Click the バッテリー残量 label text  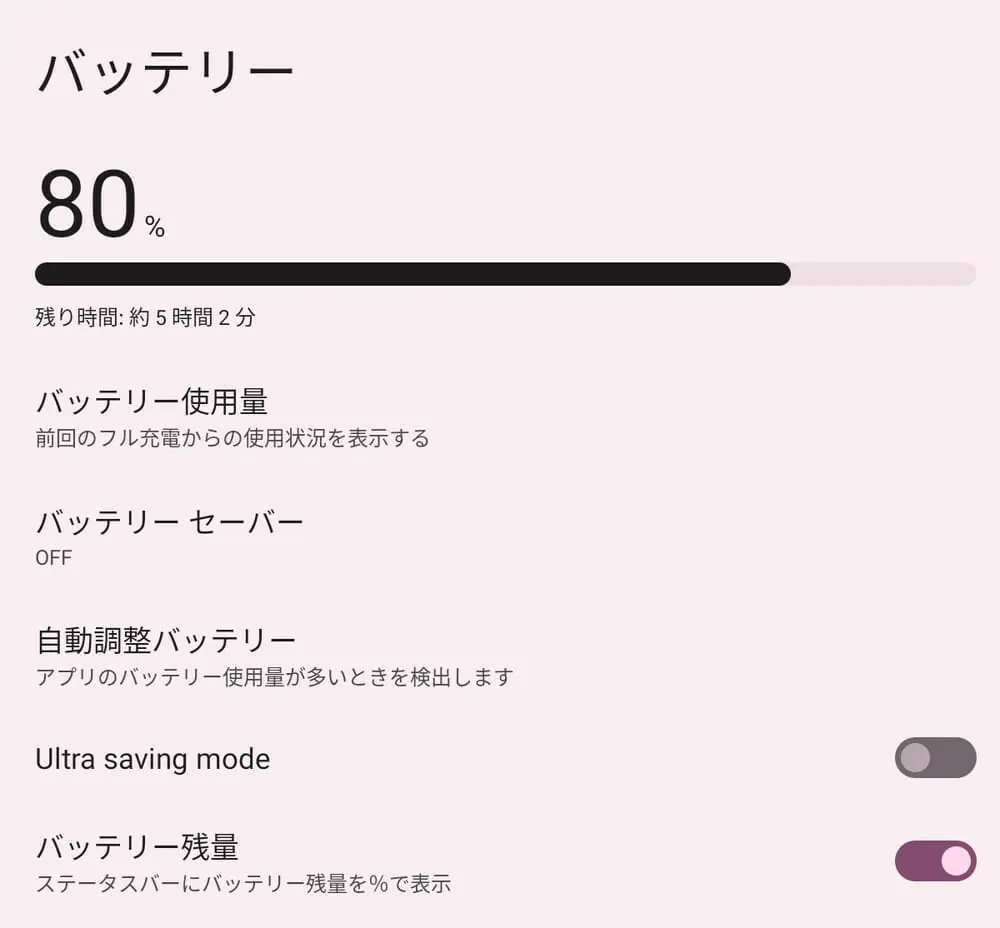coord(138,847)
